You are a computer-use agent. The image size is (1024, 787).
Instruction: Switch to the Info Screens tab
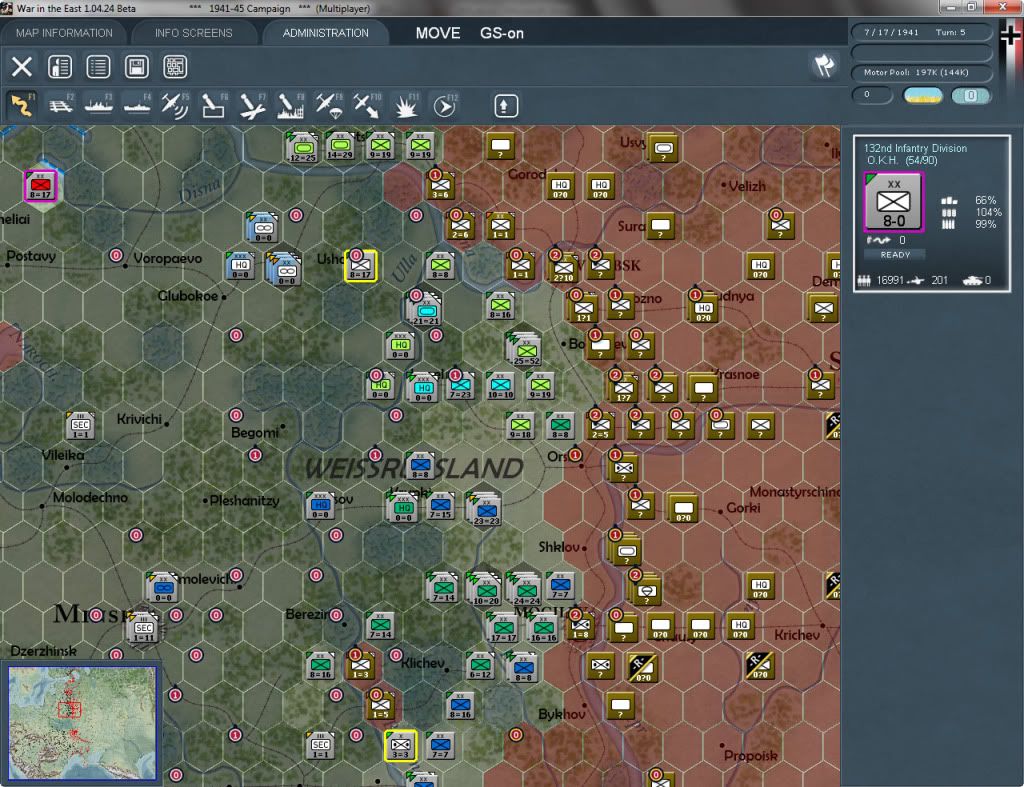pyautogui.click(x=193, y=33)
